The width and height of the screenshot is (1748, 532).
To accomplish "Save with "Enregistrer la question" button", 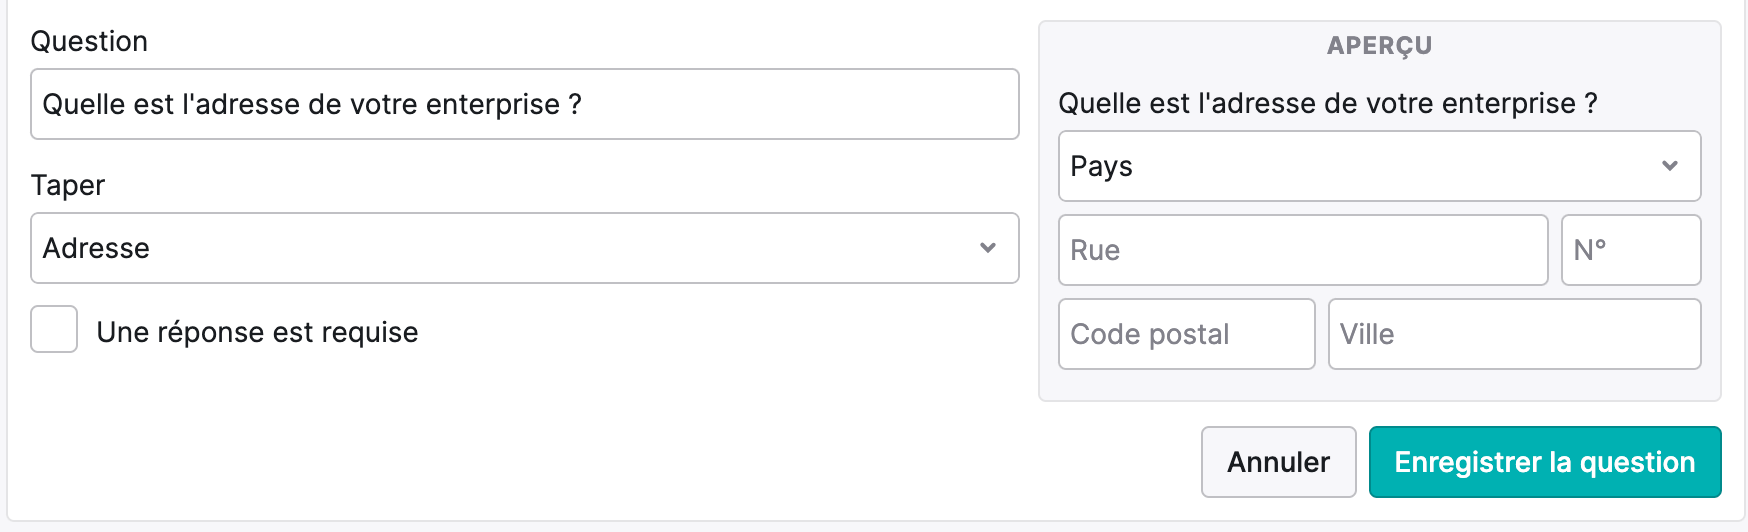I will point(1545,462).
